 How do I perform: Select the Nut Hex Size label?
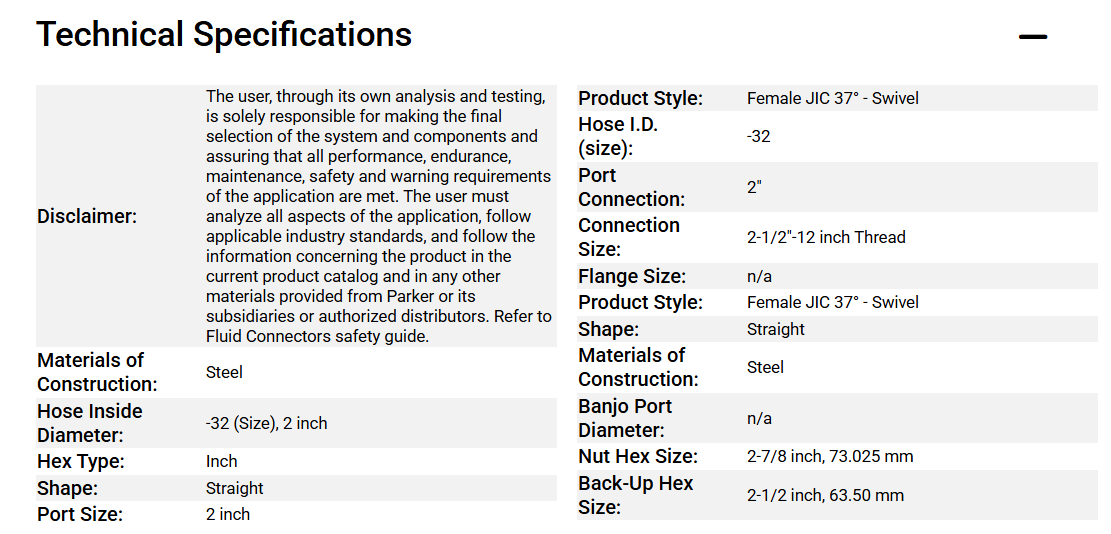pyautogui.click(x=638, y=457)
